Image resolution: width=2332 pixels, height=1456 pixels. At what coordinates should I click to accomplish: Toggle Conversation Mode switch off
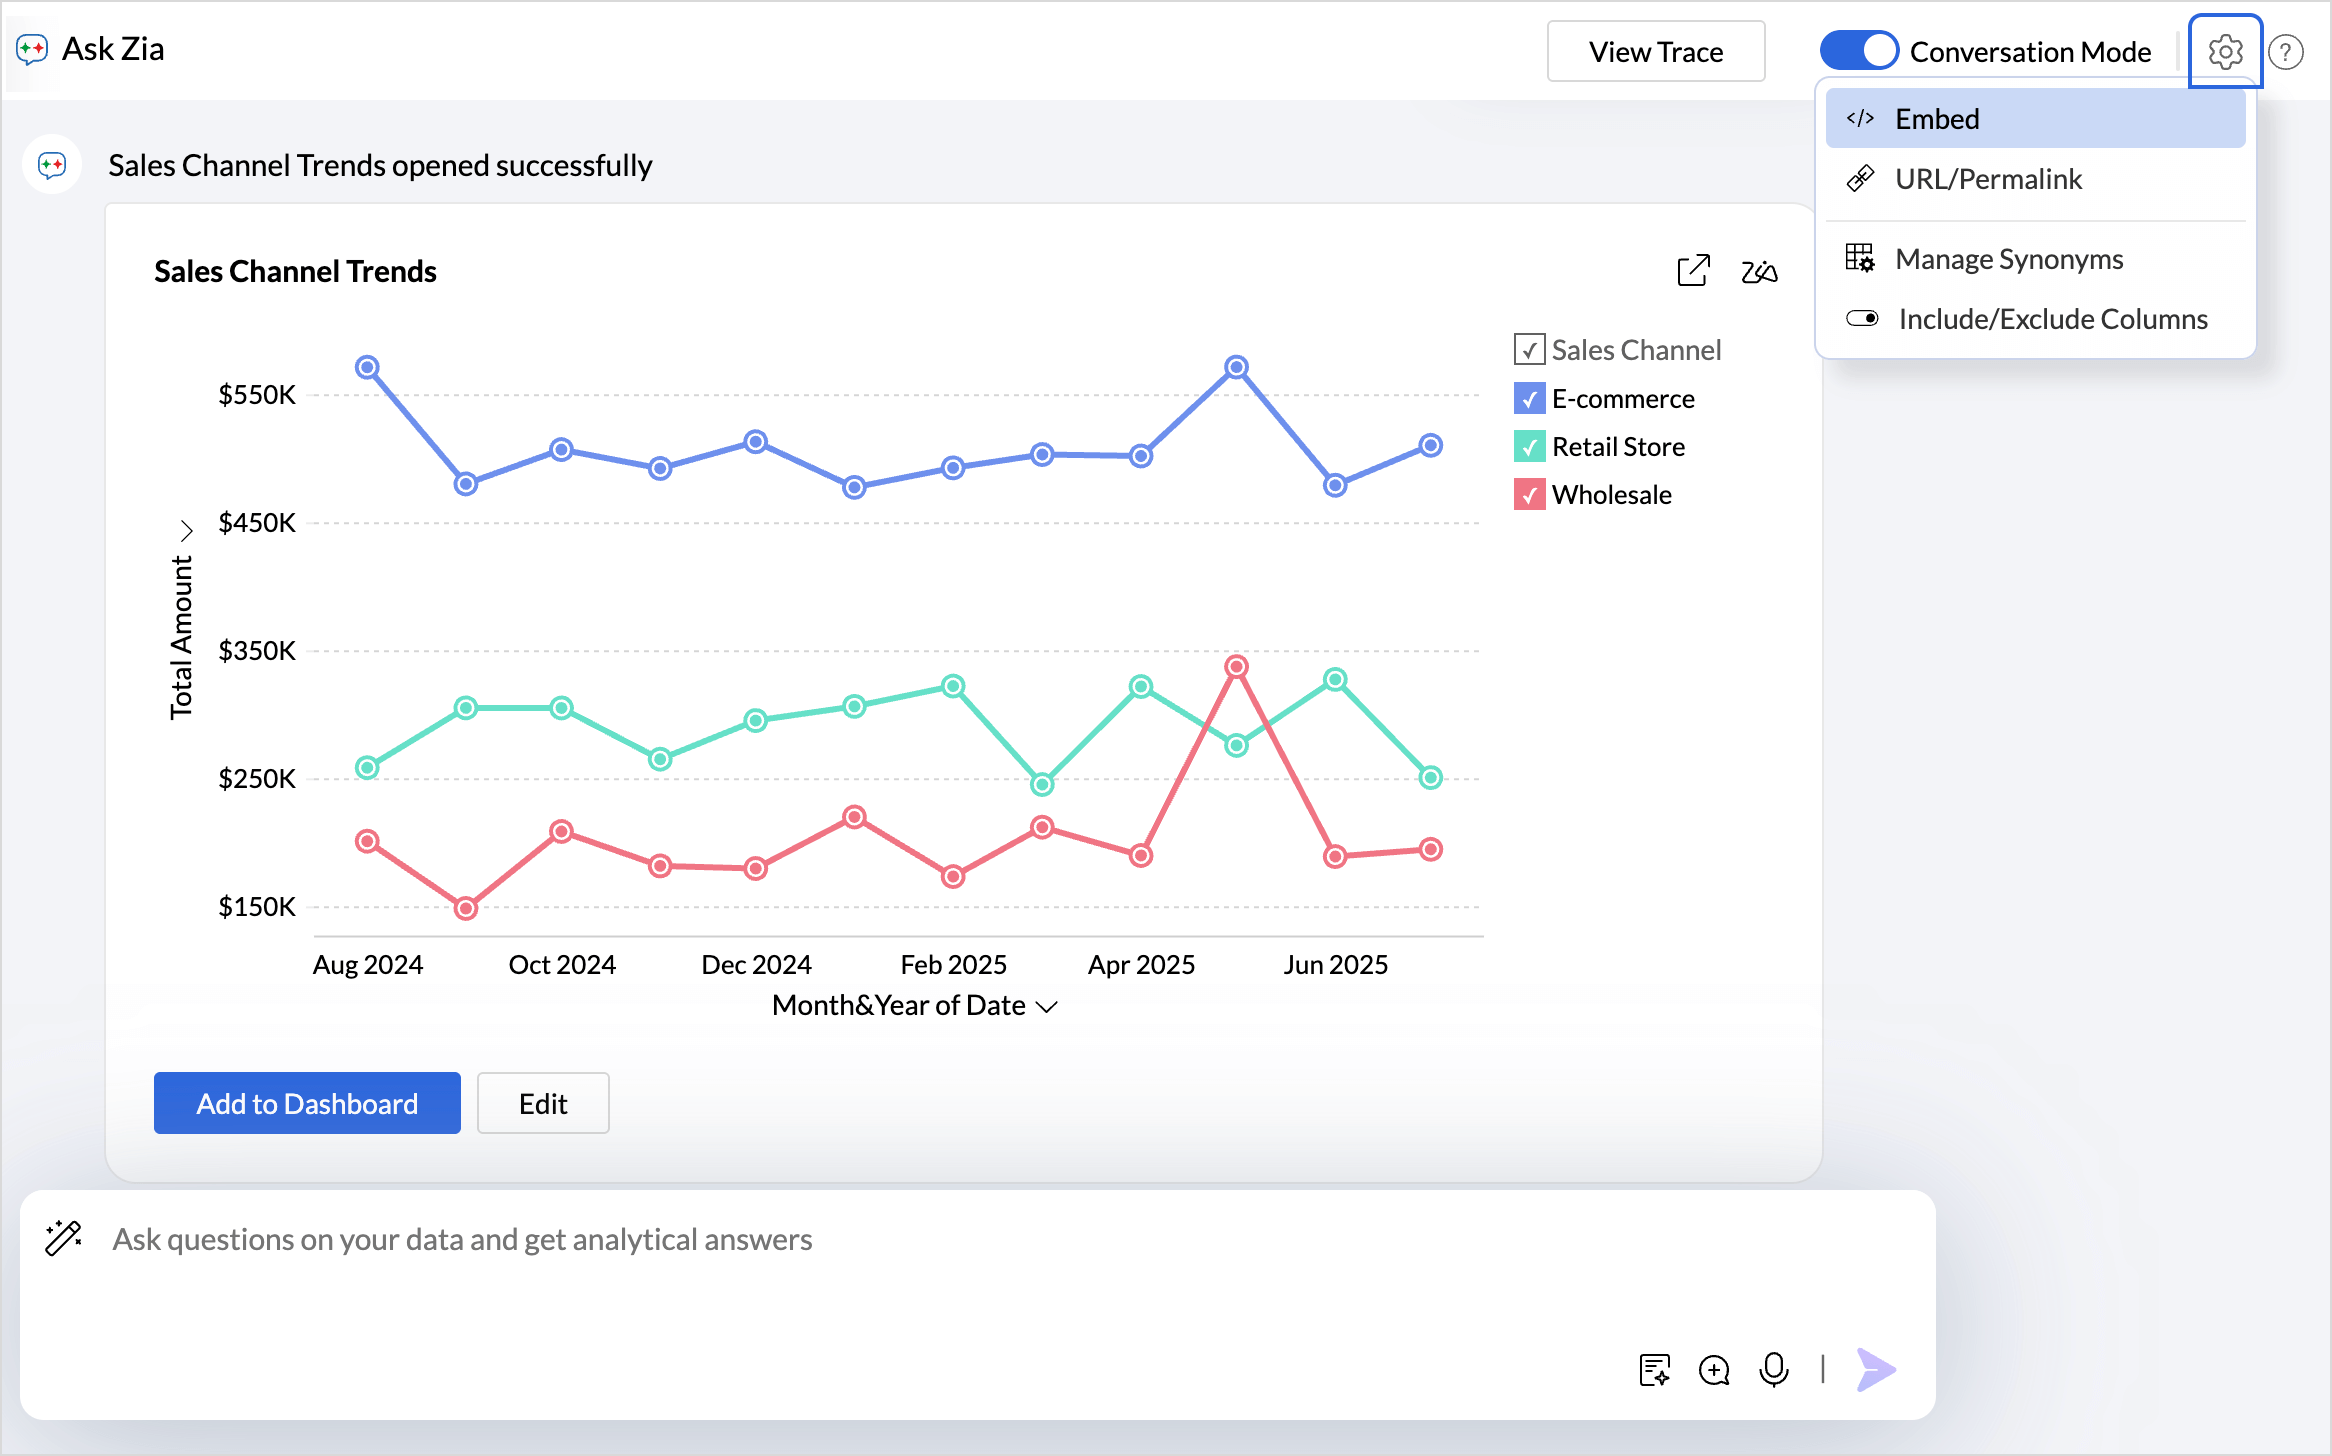click(x=1858, y=51)
